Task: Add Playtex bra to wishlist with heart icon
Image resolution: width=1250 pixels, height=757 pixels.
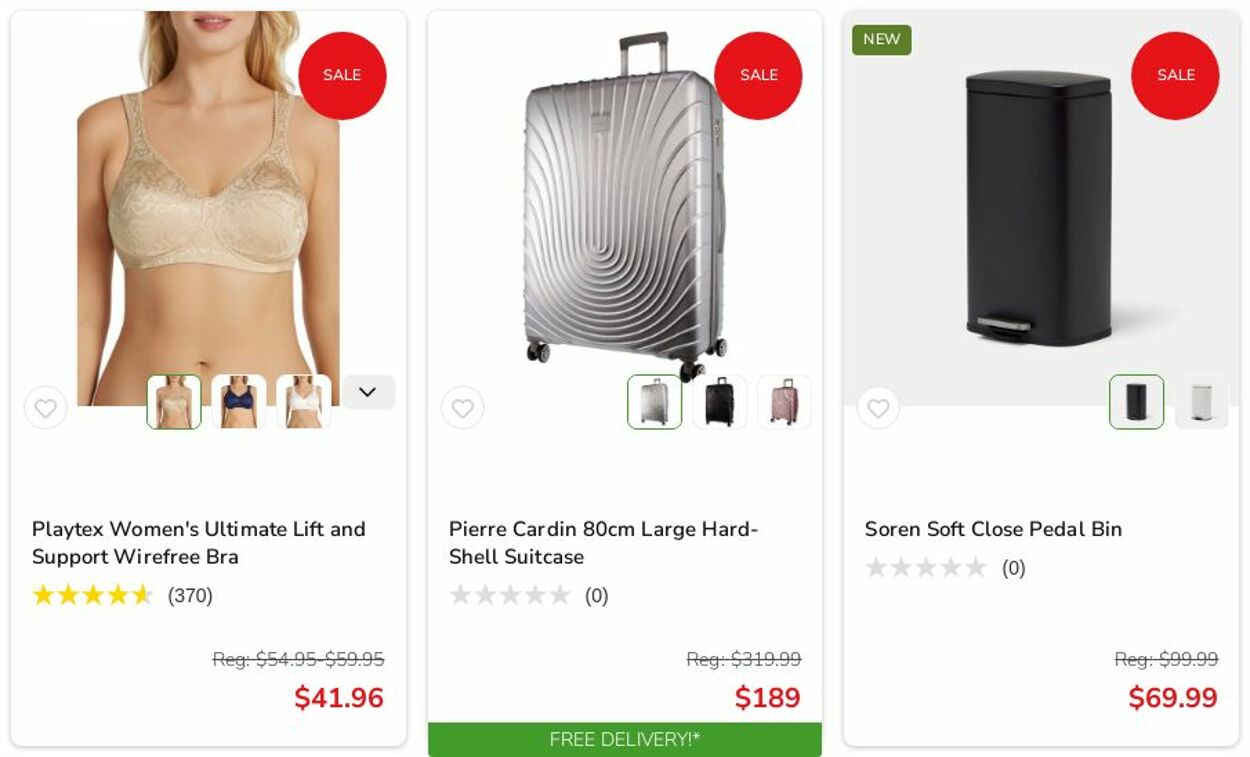Action: (x=46, y=408)
